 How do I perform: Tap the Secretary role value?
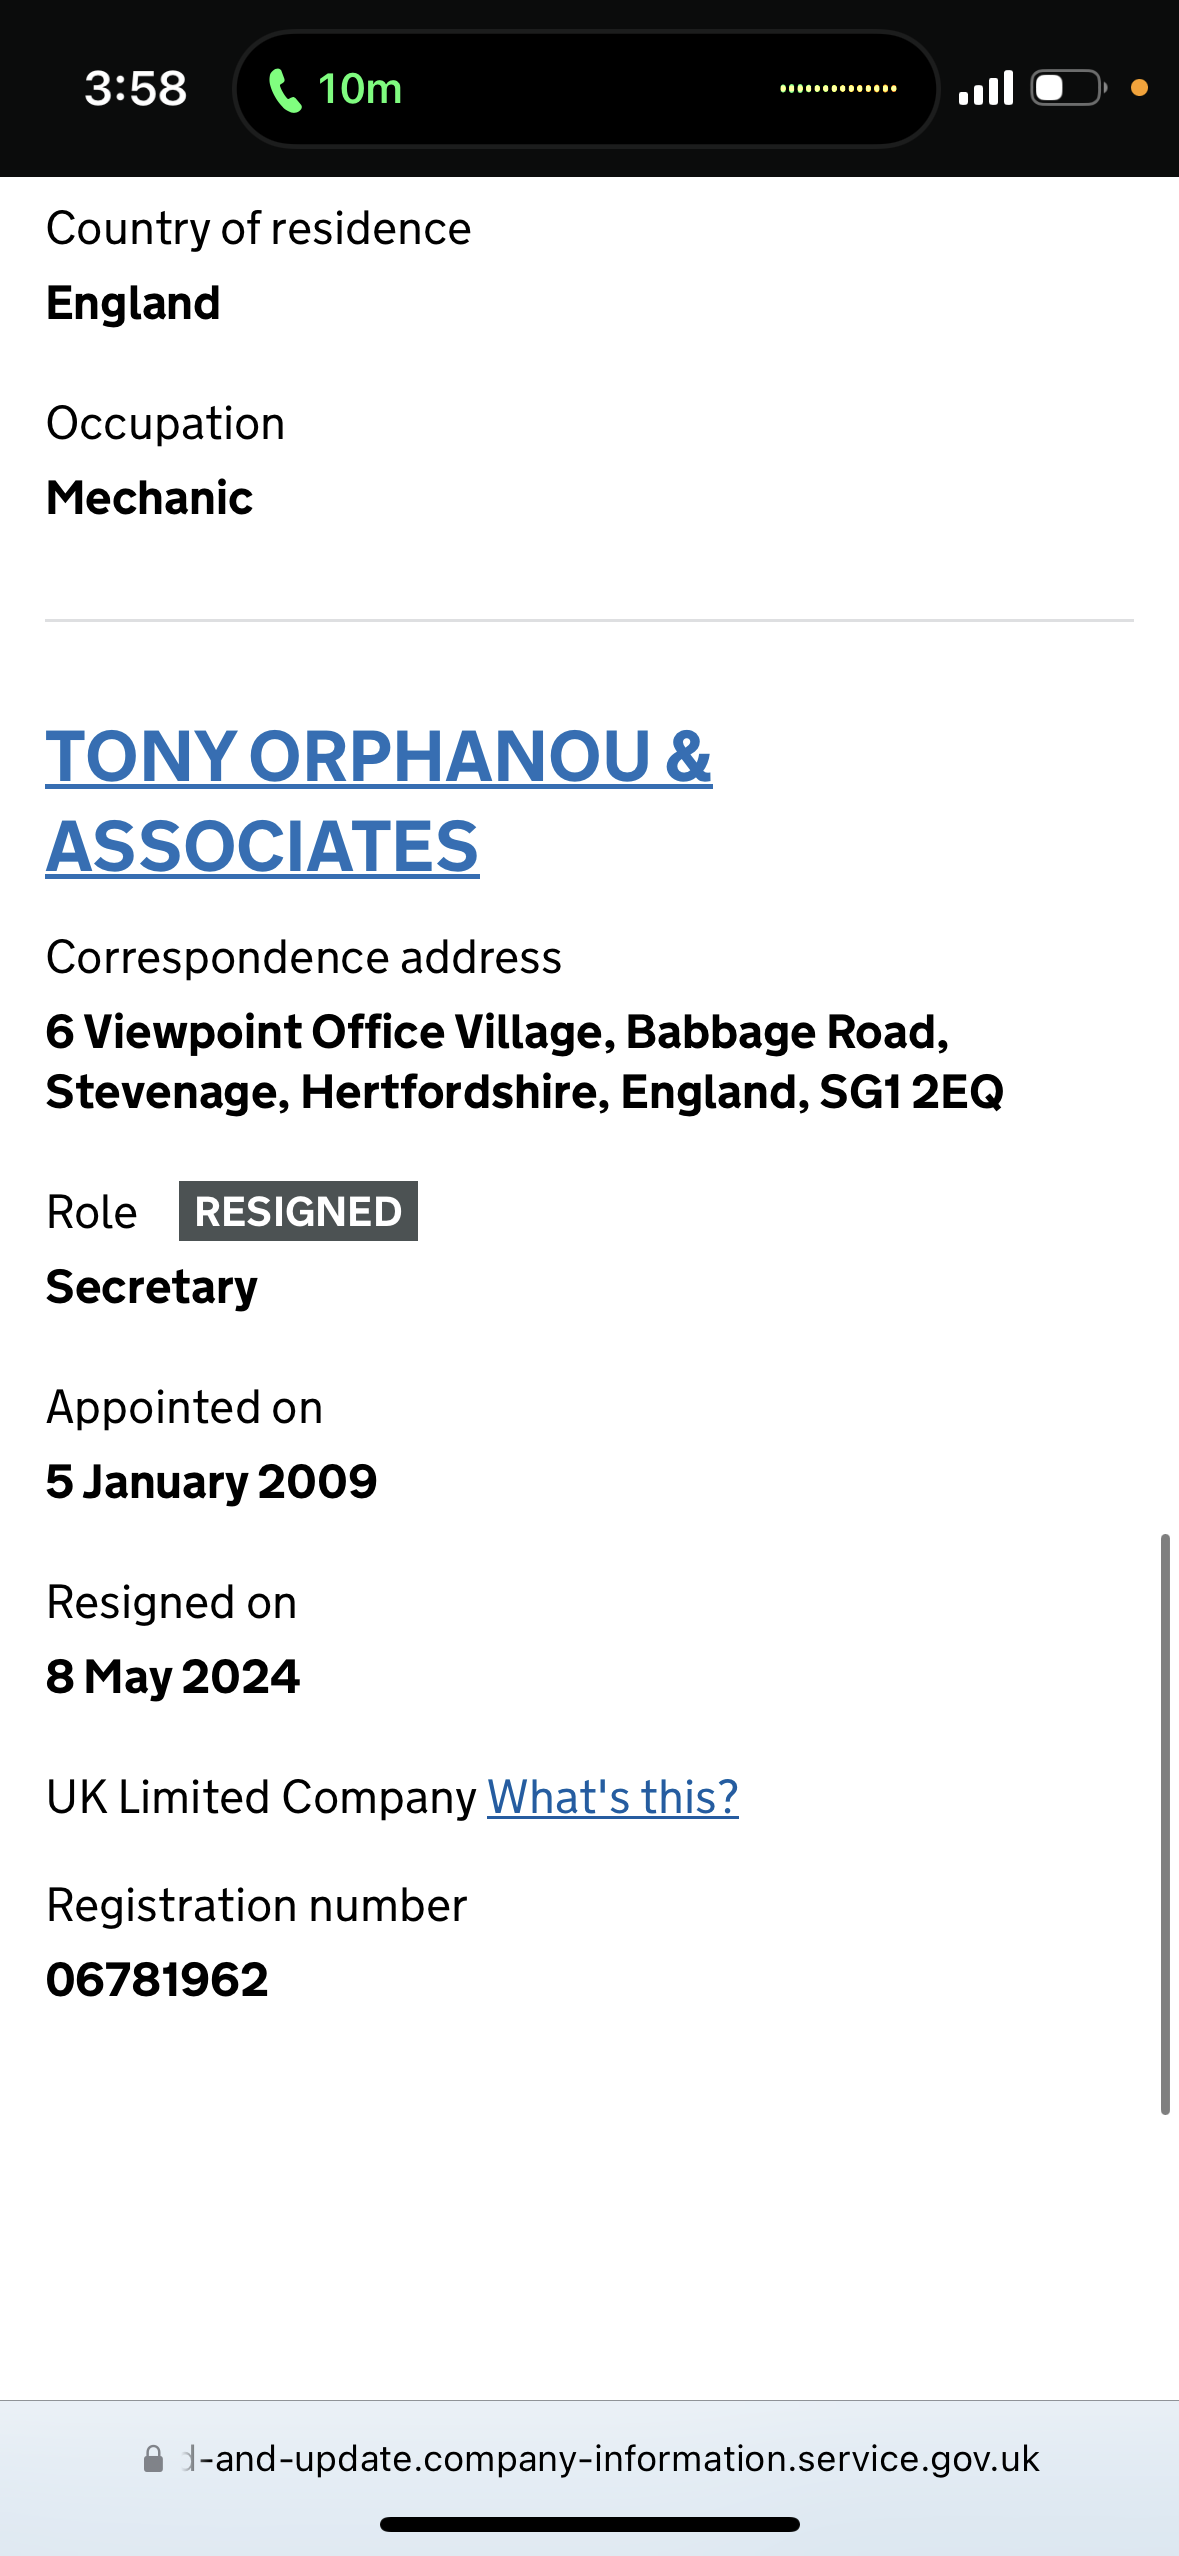(x=152, y=1287)
